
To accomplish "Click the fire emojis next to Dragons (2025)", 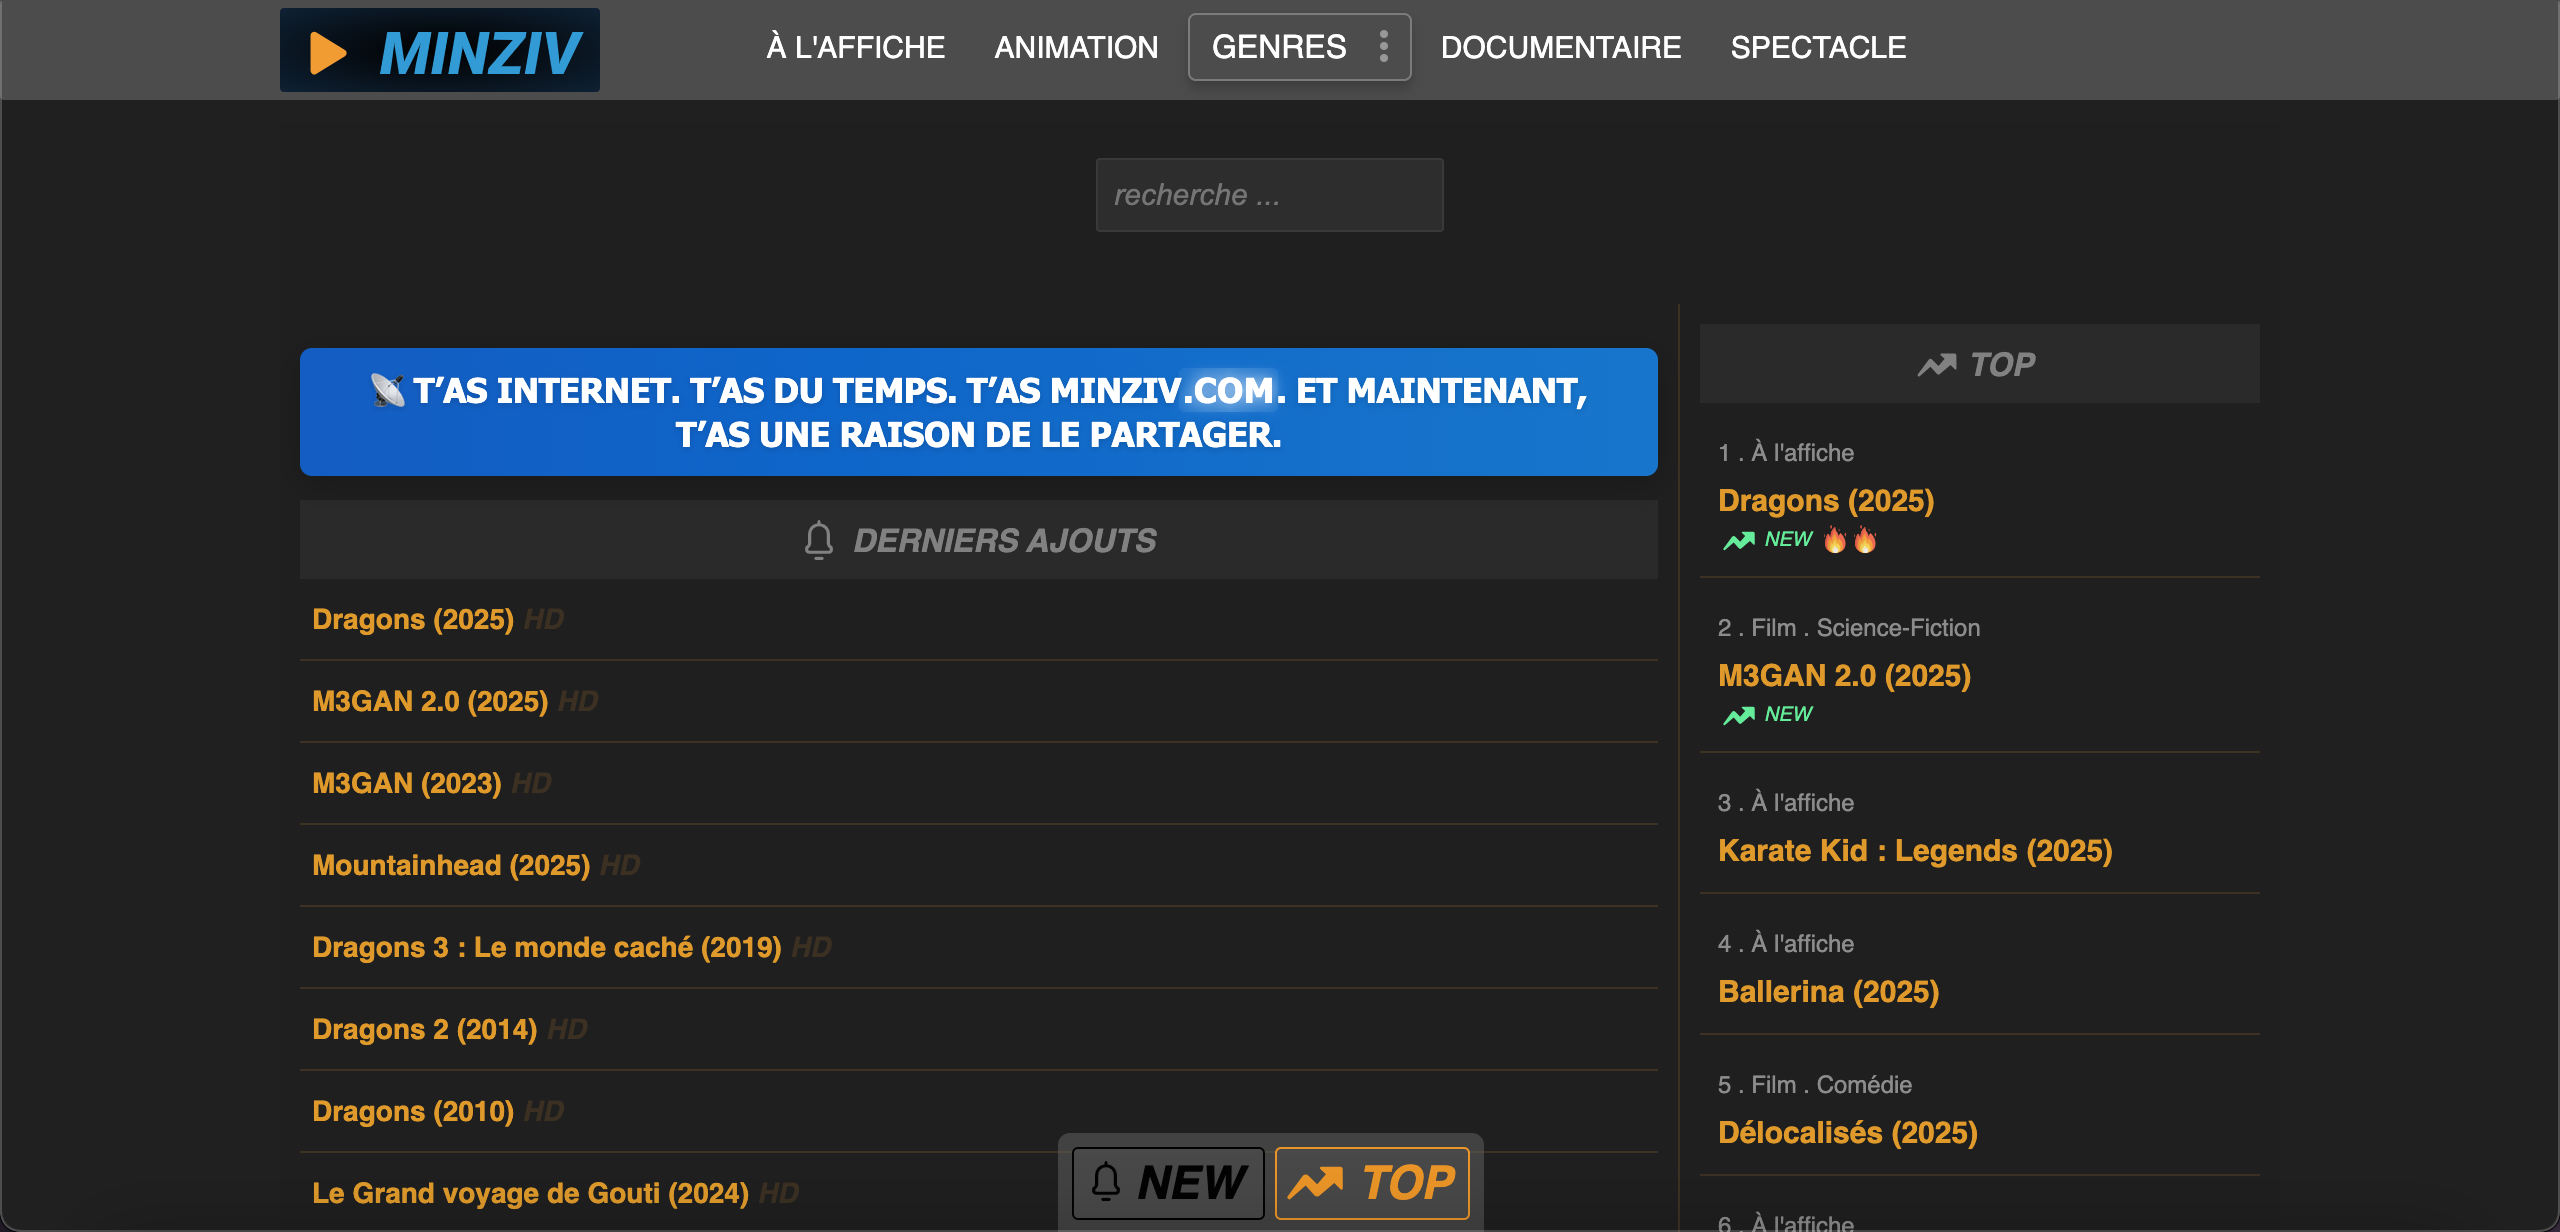I will tap(1850, 540).
